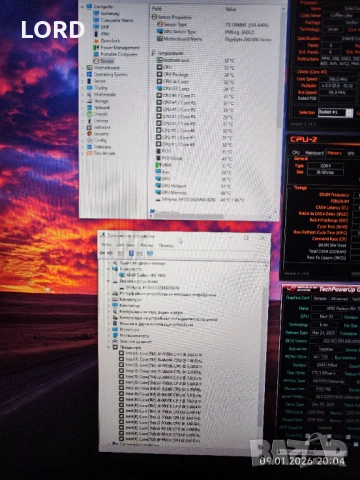Select the Sensor Type field row
The image size is (360, 480).
coord(213,24)
